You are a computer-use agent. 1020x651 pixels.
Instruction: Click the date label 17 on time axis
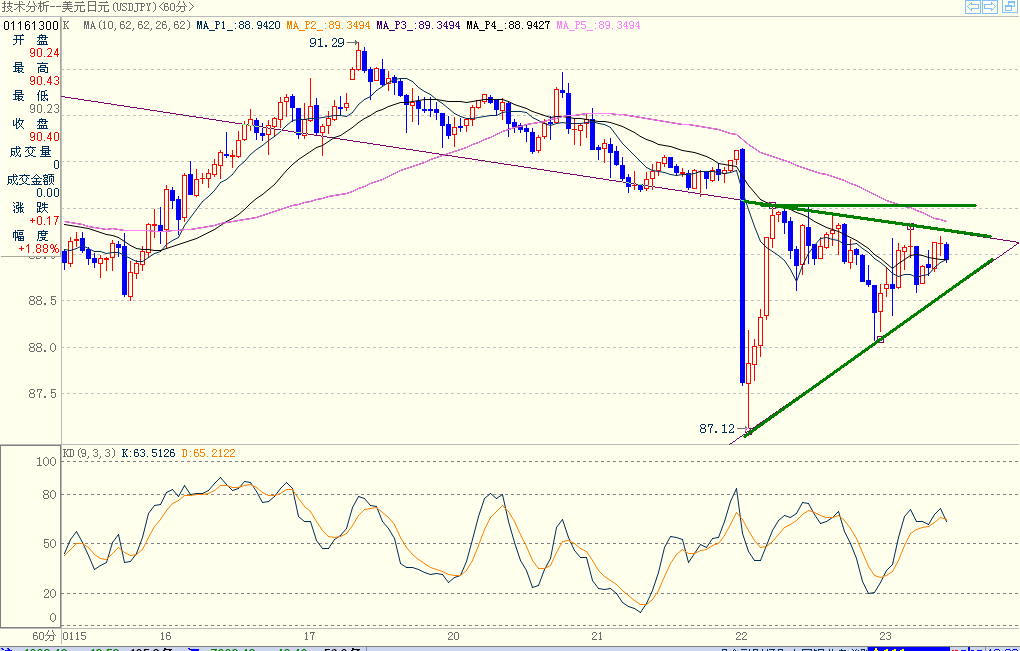click(x=309, y=636)
